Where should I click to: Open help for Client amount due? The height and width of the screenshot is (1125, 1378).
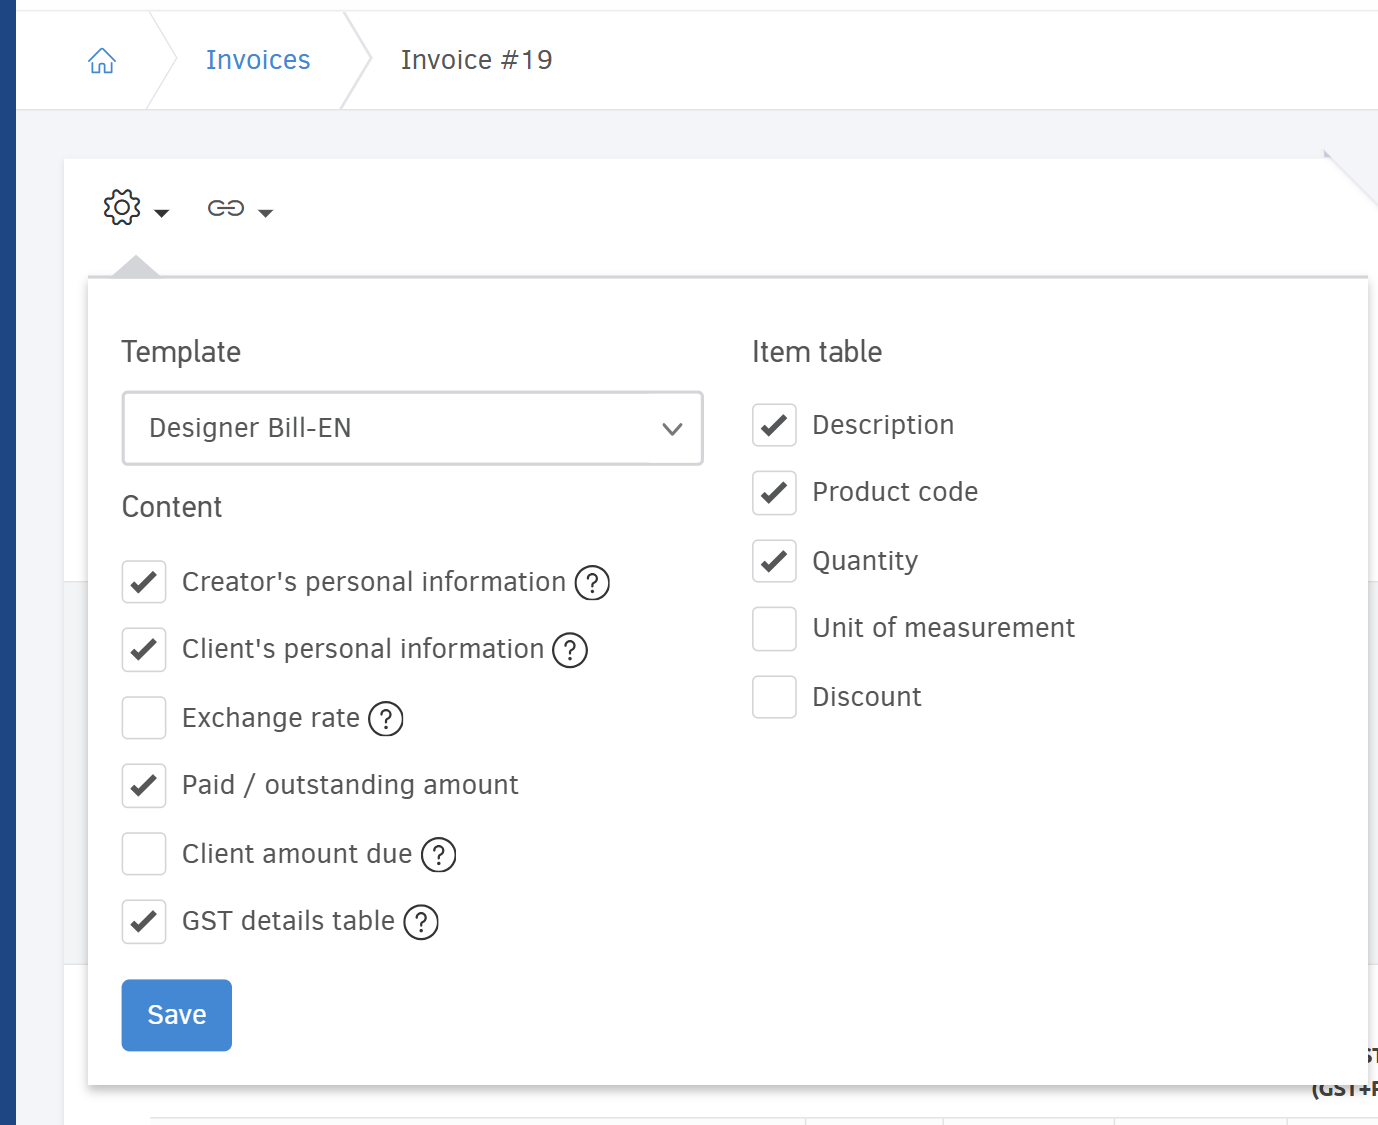click(x=438, y=855)
